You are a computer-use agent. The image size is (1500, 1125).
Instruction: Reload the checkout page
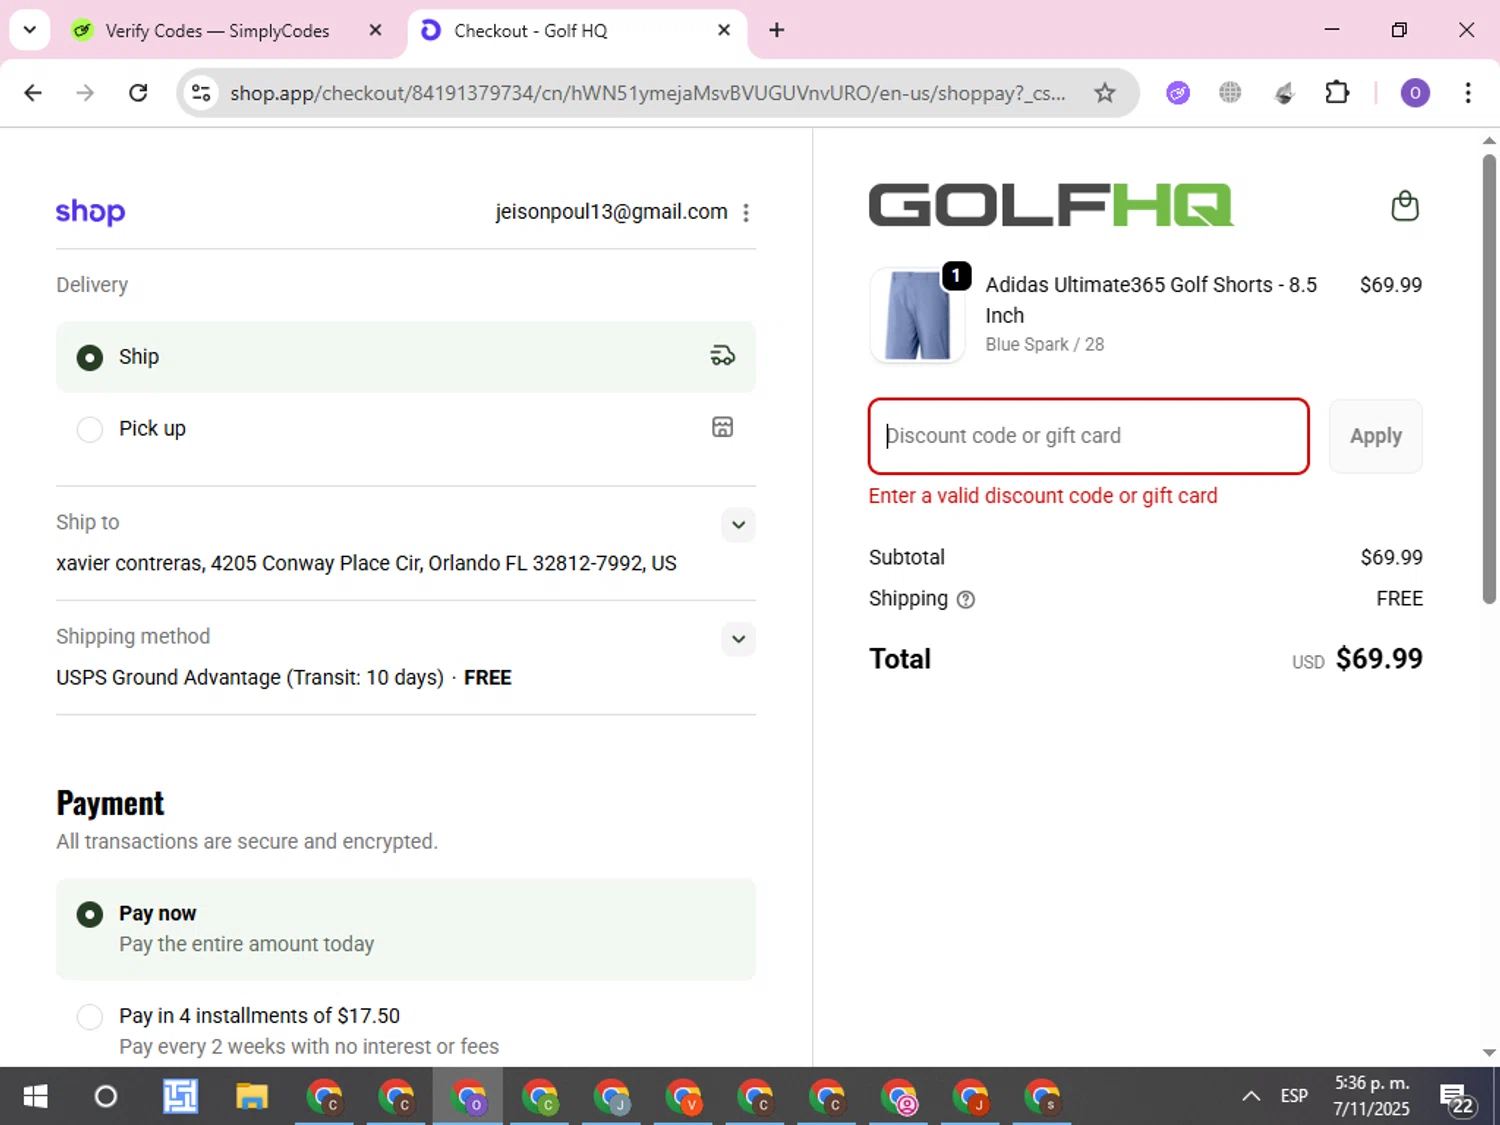[x=138, y=93]
